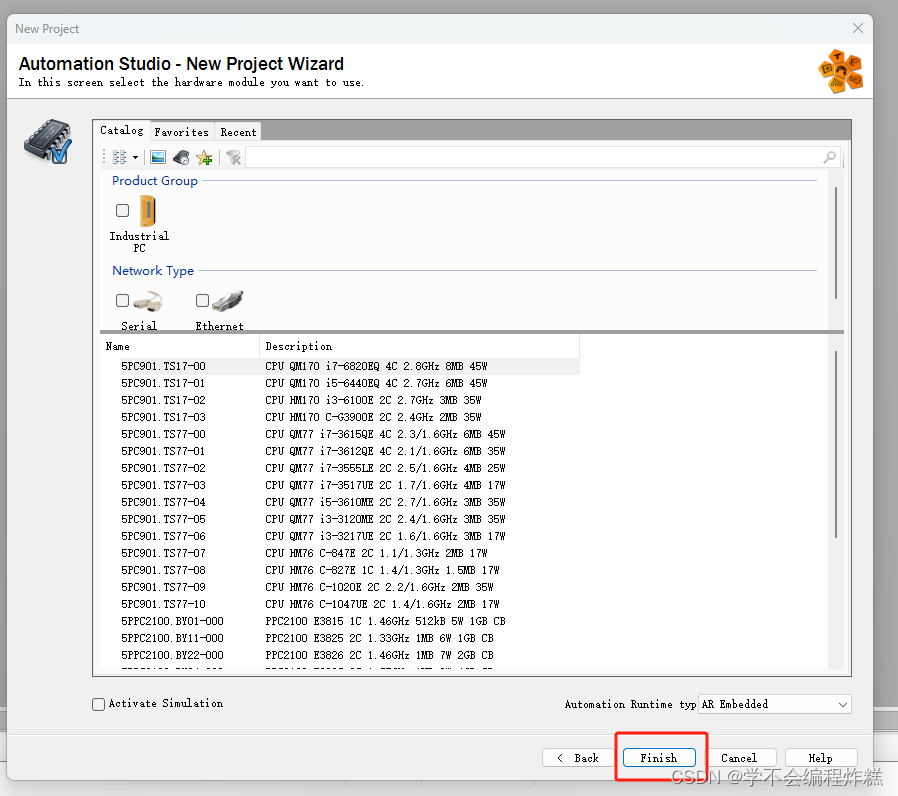Click the Finish button
This screenshot has width=898, height=796.
pyautogui.click(x=659, y=758)
